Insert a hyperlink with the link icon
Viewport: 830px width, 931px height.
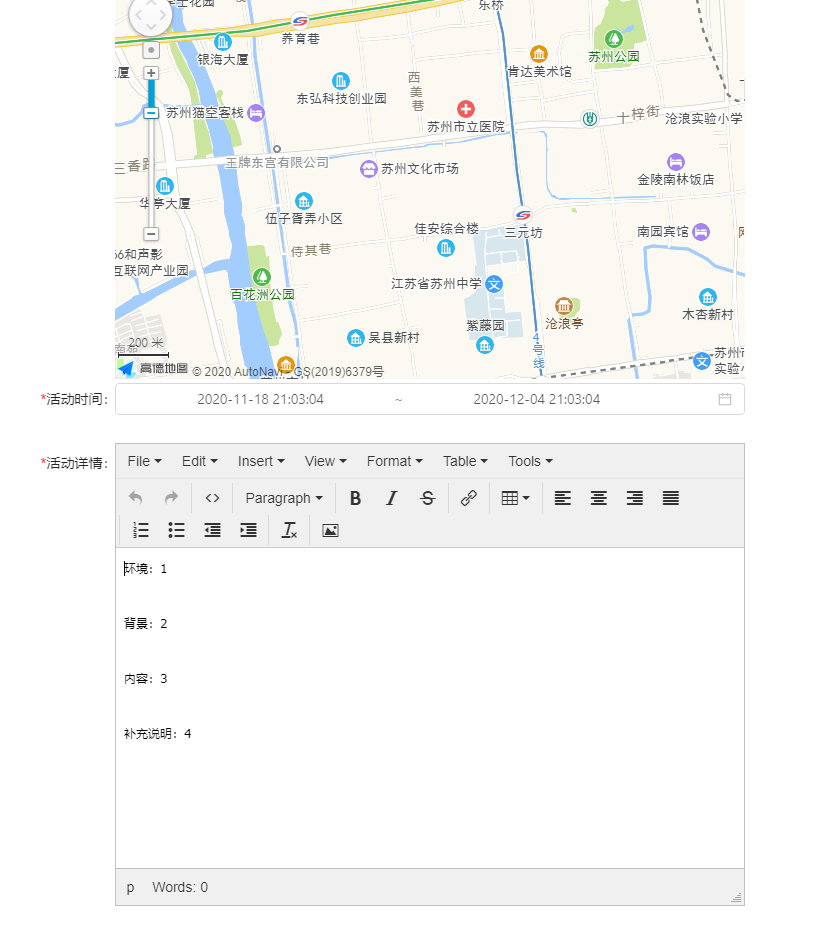pos(468,498)
